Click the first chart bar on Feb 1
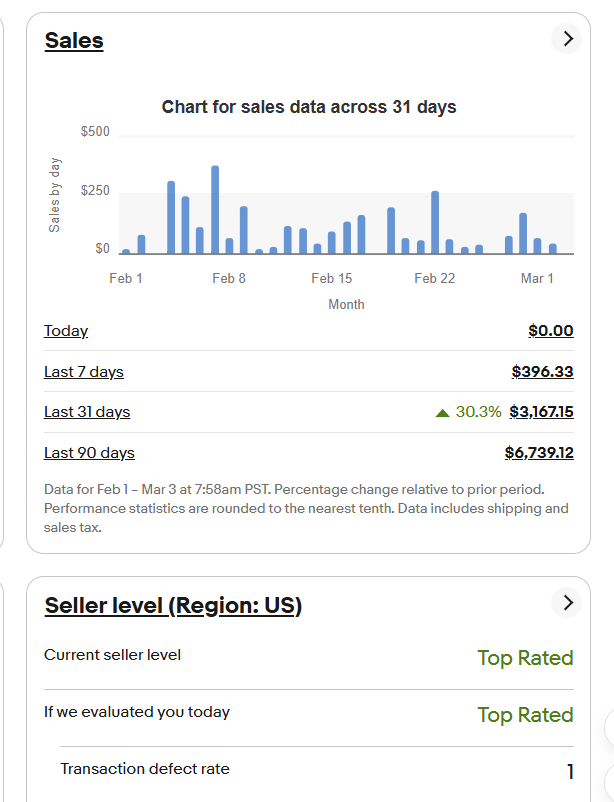 pos(124,249)
